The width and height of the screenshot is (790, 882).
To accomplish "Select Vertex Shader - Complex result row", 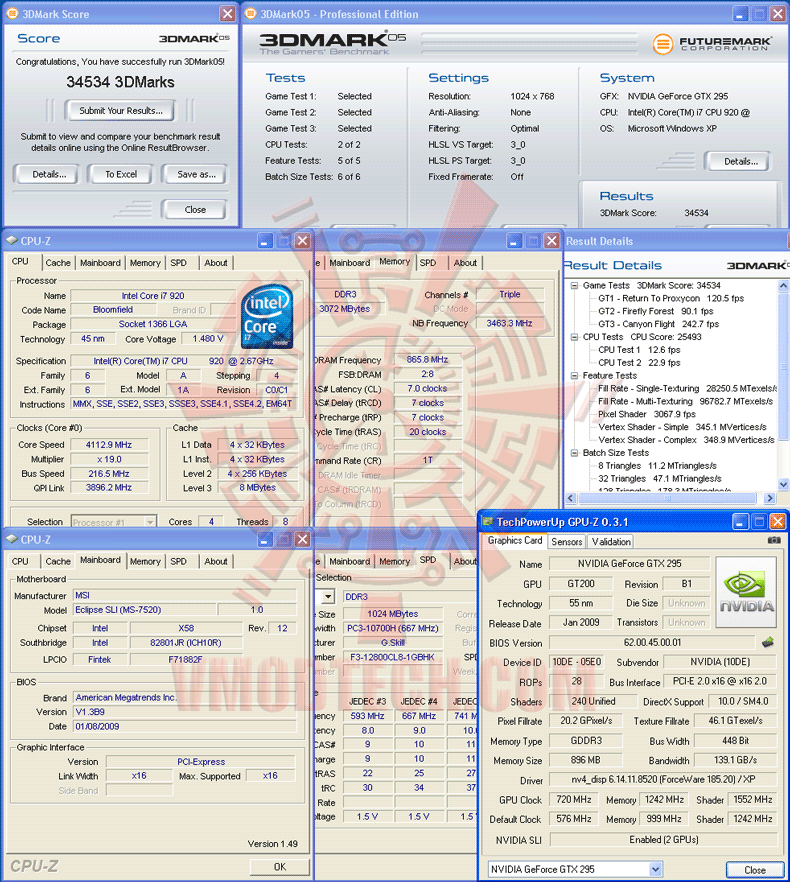I will coord(686,440).
